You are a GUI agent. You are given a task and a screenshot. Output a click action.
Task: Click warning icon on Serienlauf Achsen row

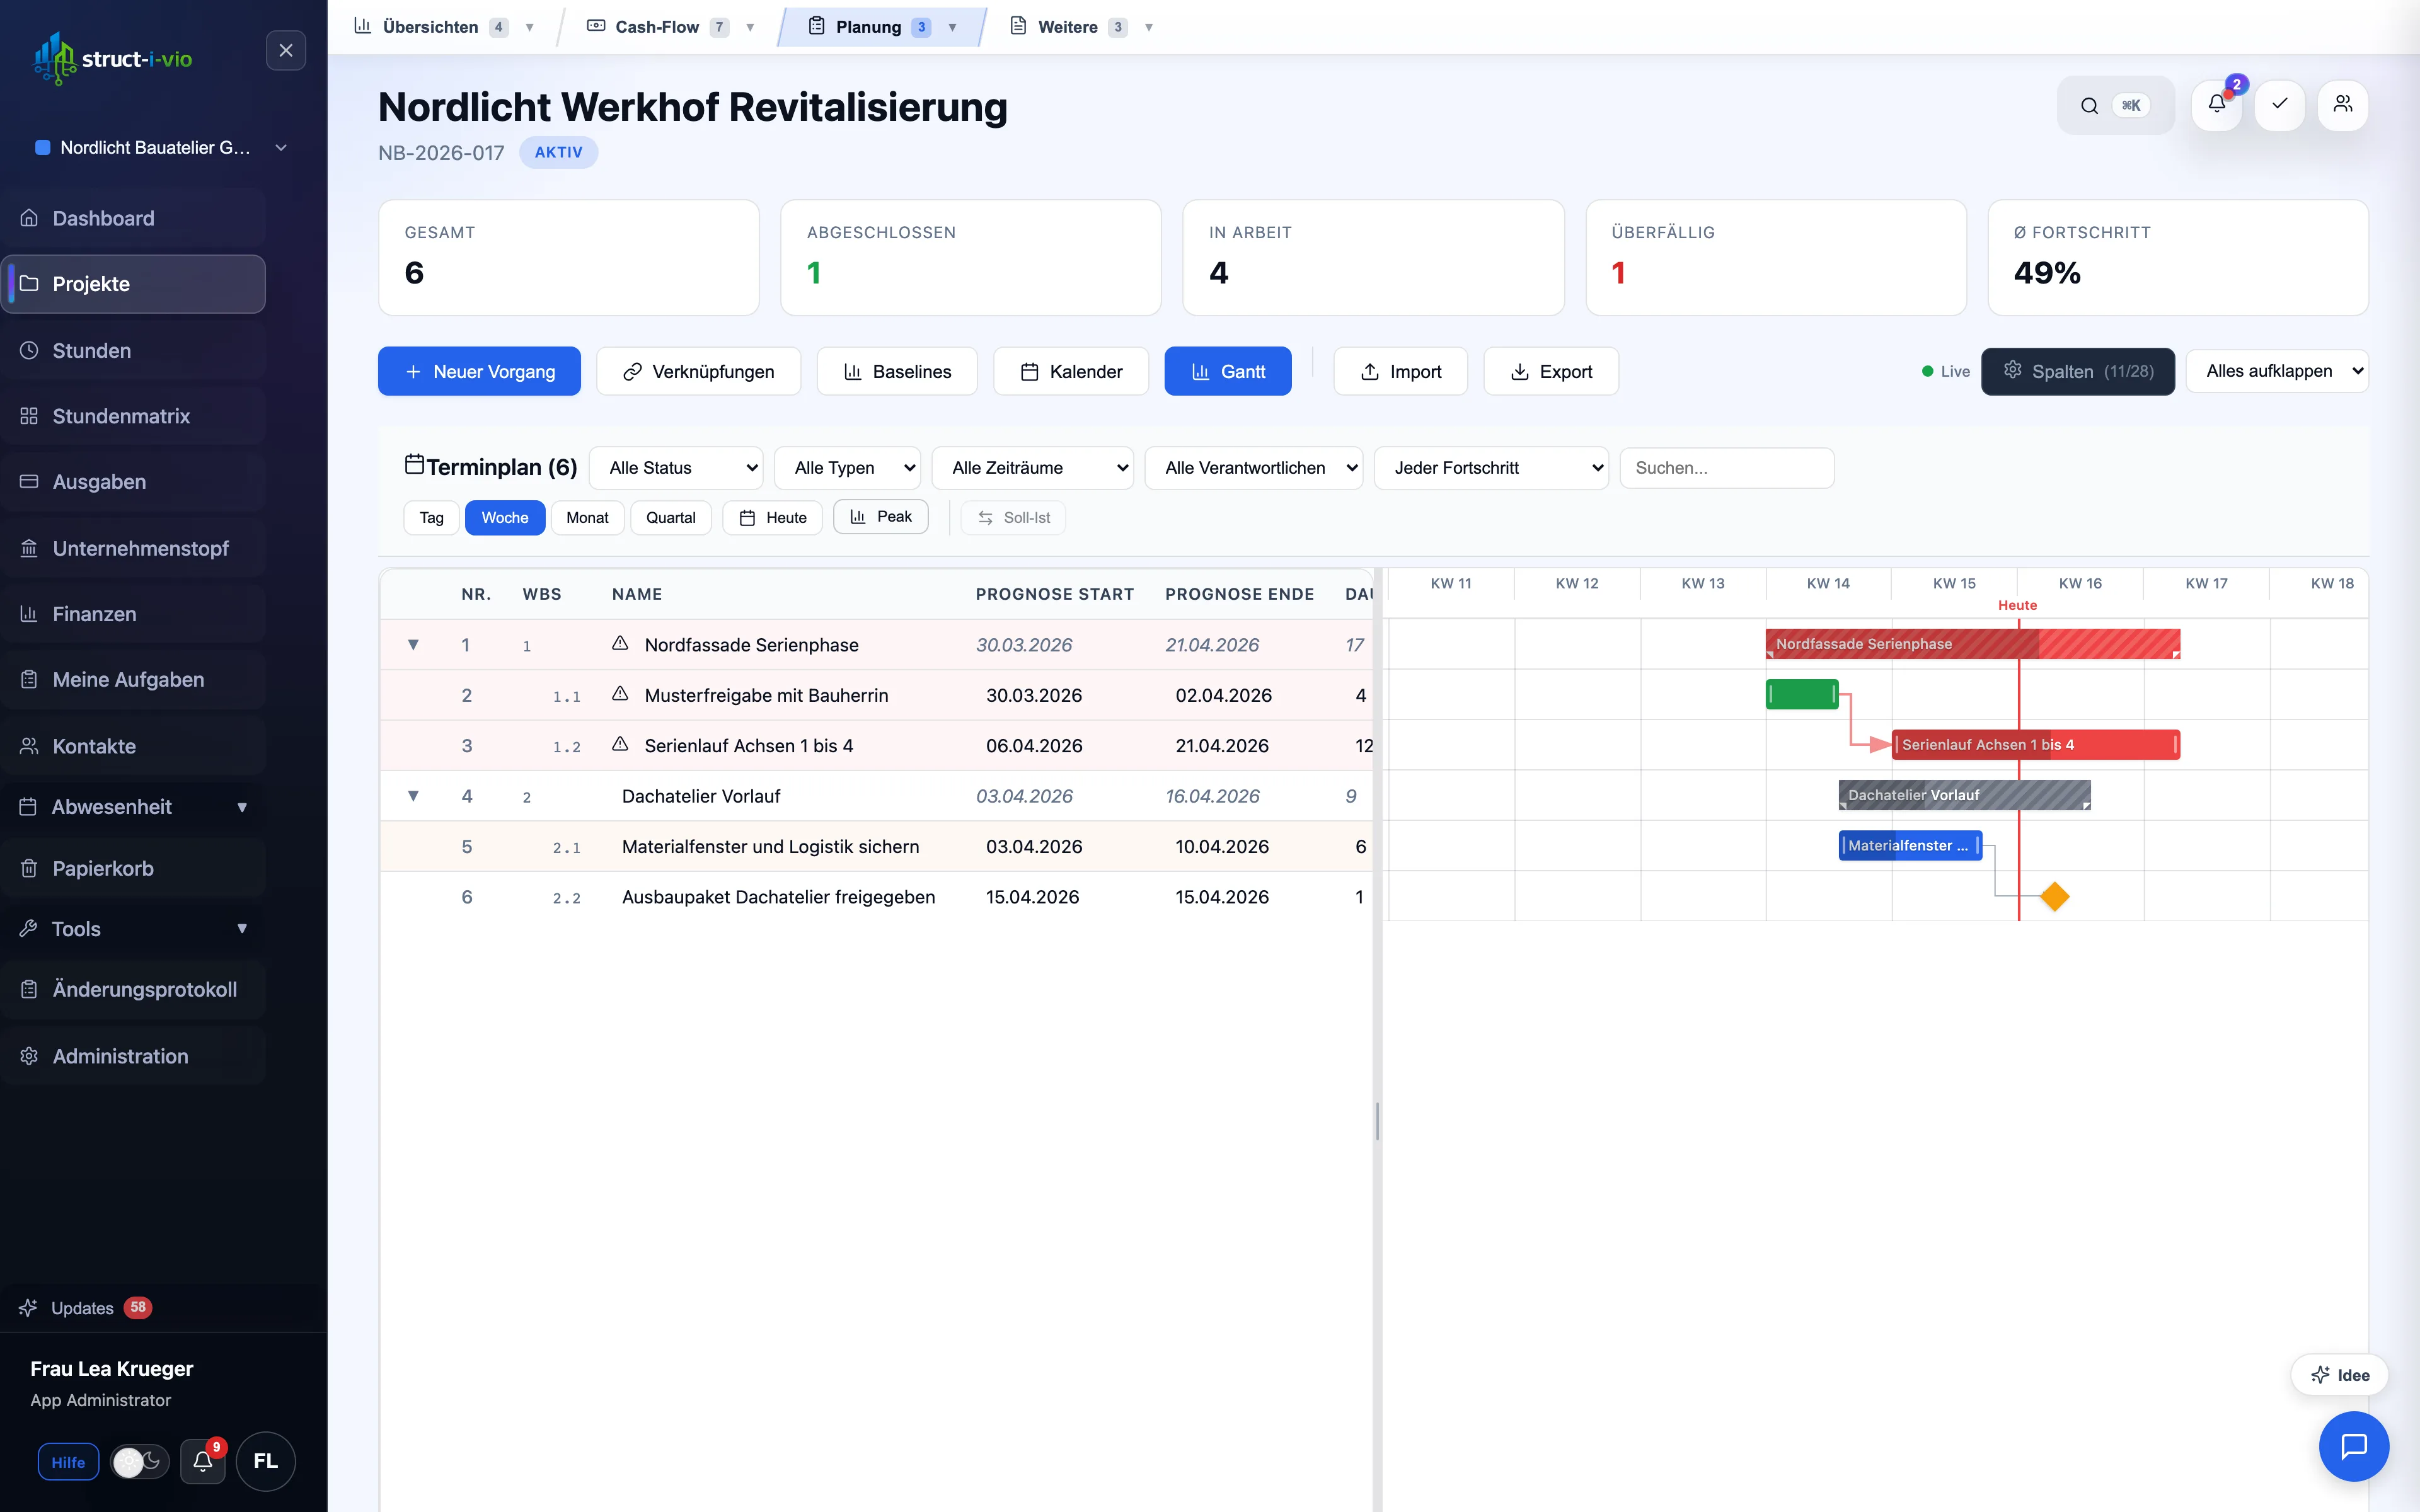(620, 744)
